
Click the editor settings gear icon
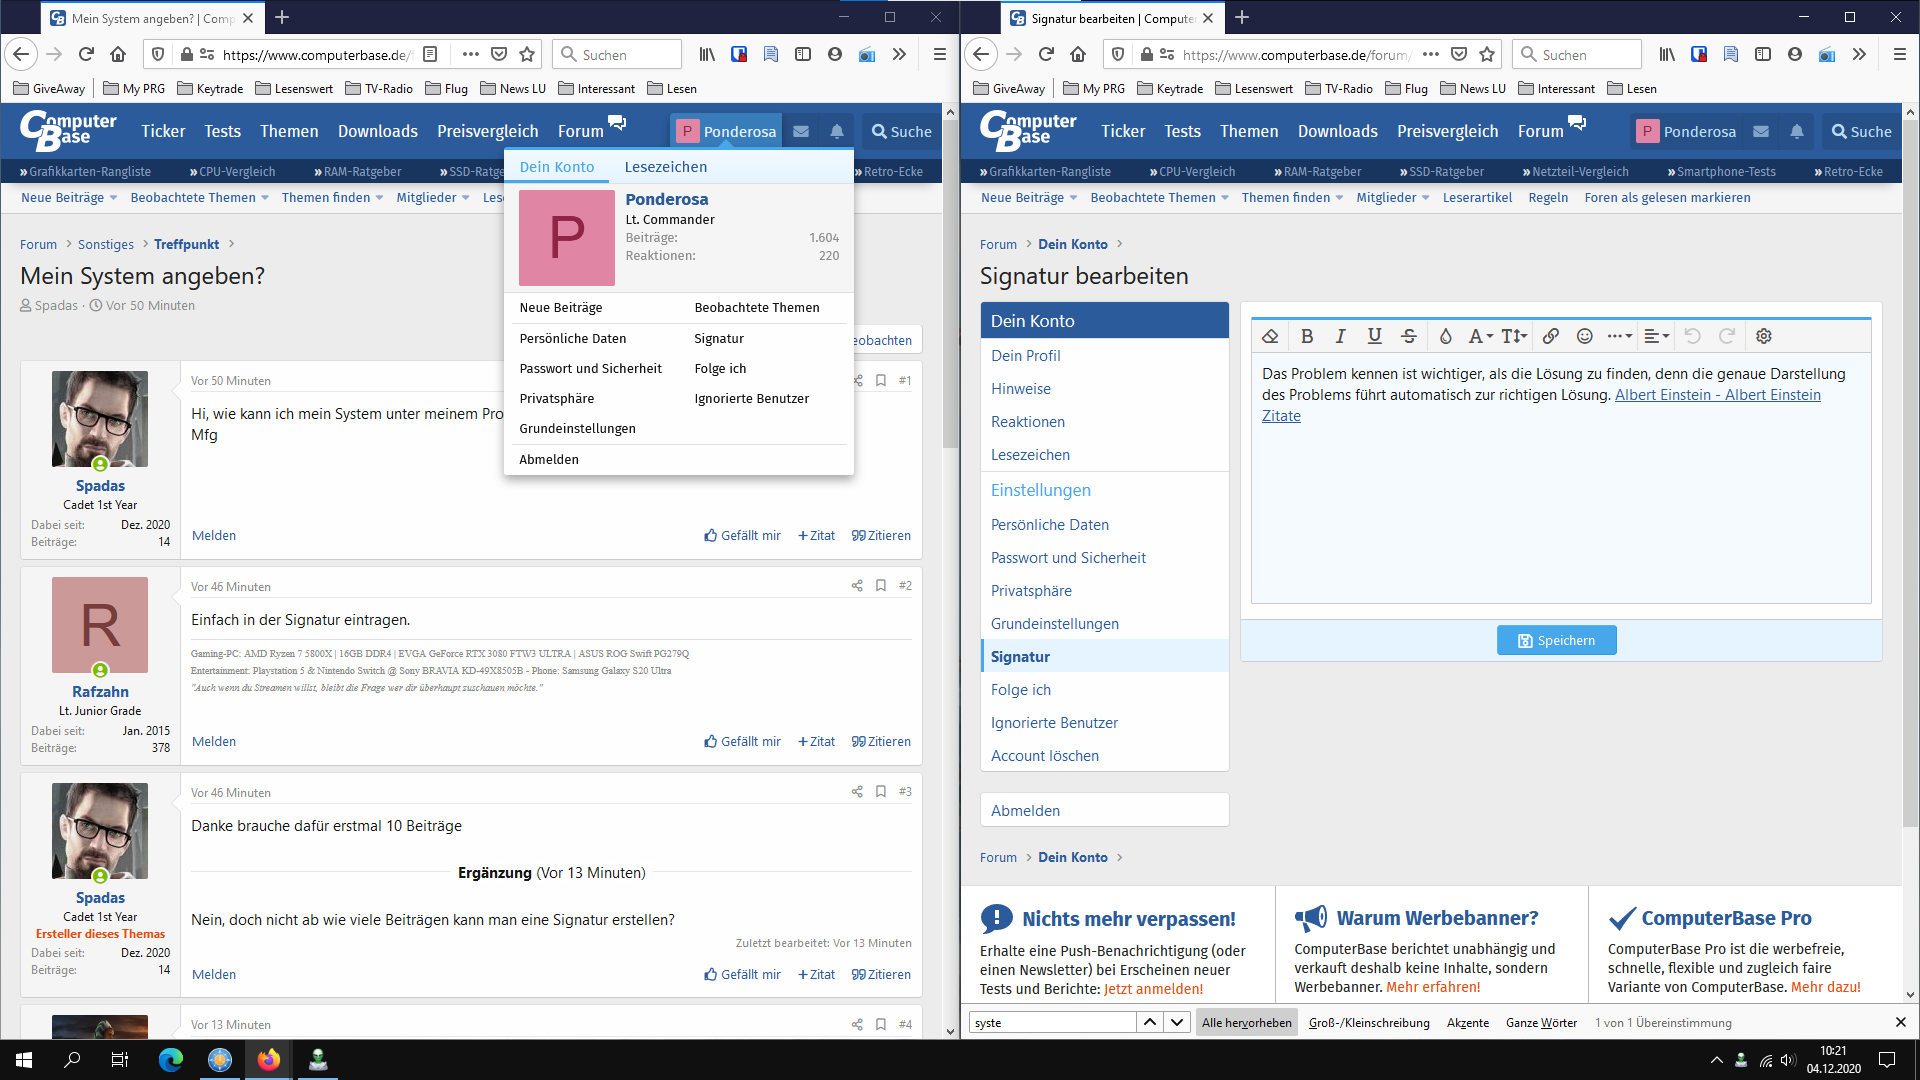1763,336
